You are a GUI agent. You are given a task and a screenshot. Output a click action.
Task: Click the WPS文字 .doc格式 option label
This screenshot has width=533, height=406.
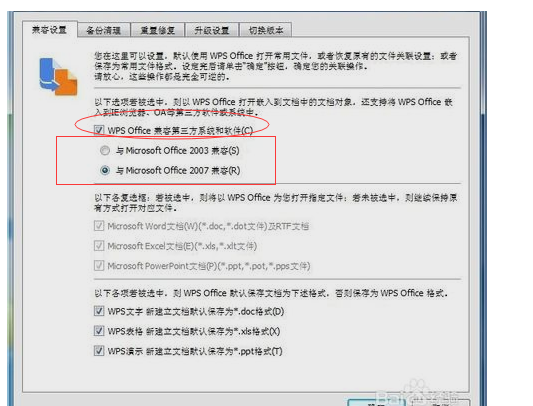pyautogui.click(x=196, y=311)
